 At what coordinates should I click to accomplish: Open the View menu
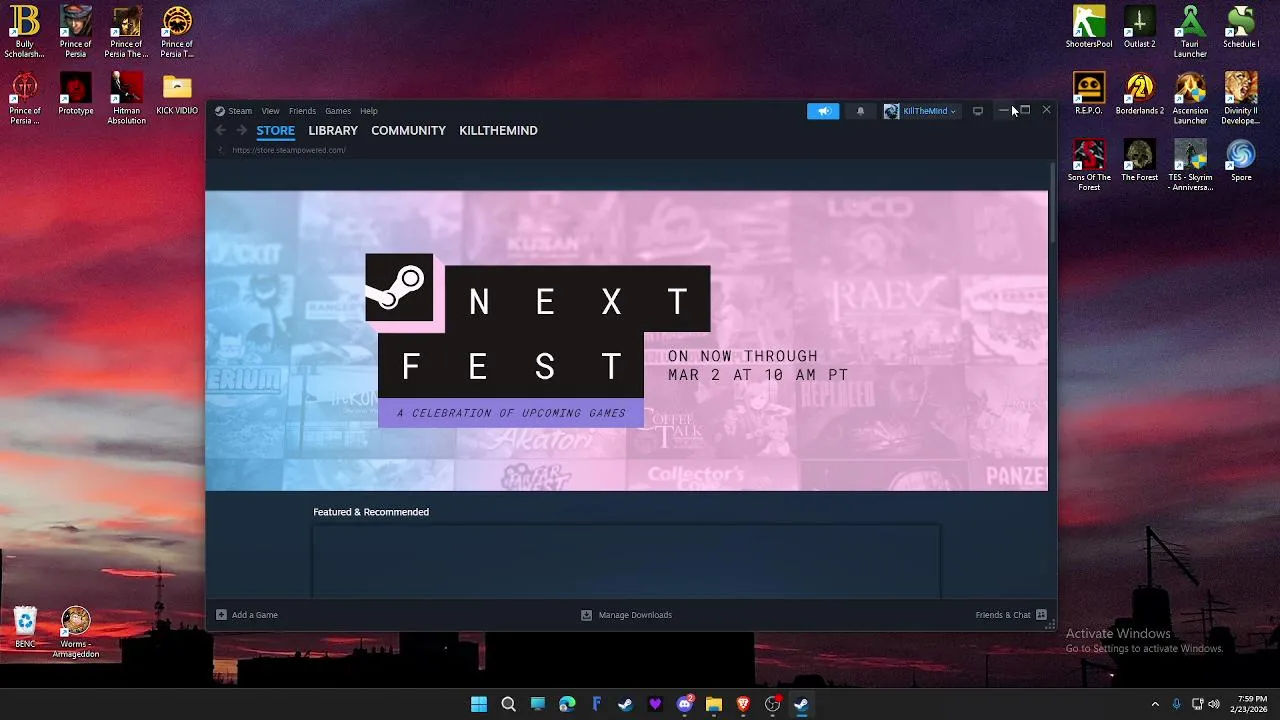click(270, 111)
